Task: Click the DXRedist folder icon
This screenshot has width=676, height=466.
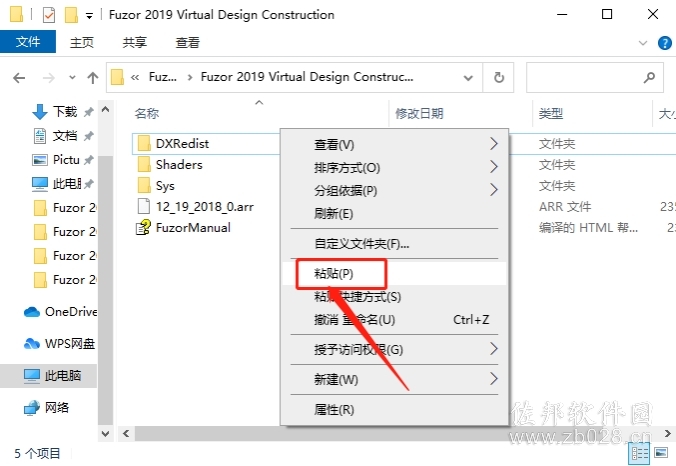Action: click(144, 144)
